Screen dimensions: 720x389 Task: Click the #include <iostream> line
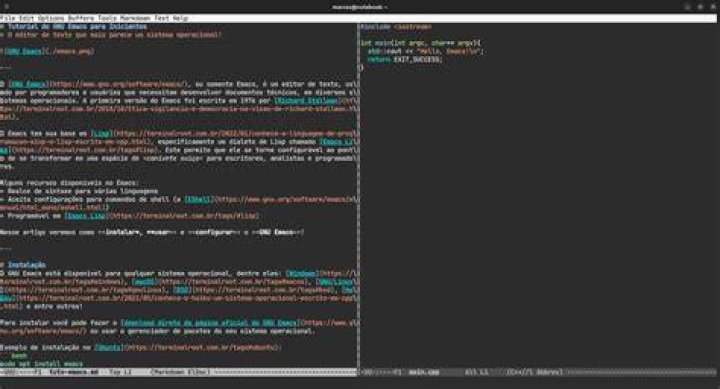[x=395, y=27]
